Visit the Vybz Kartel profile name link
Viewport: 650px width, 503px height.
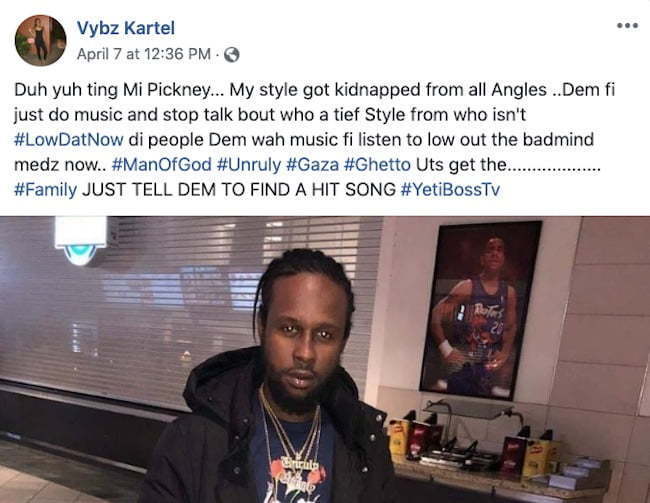click(126, 28)
